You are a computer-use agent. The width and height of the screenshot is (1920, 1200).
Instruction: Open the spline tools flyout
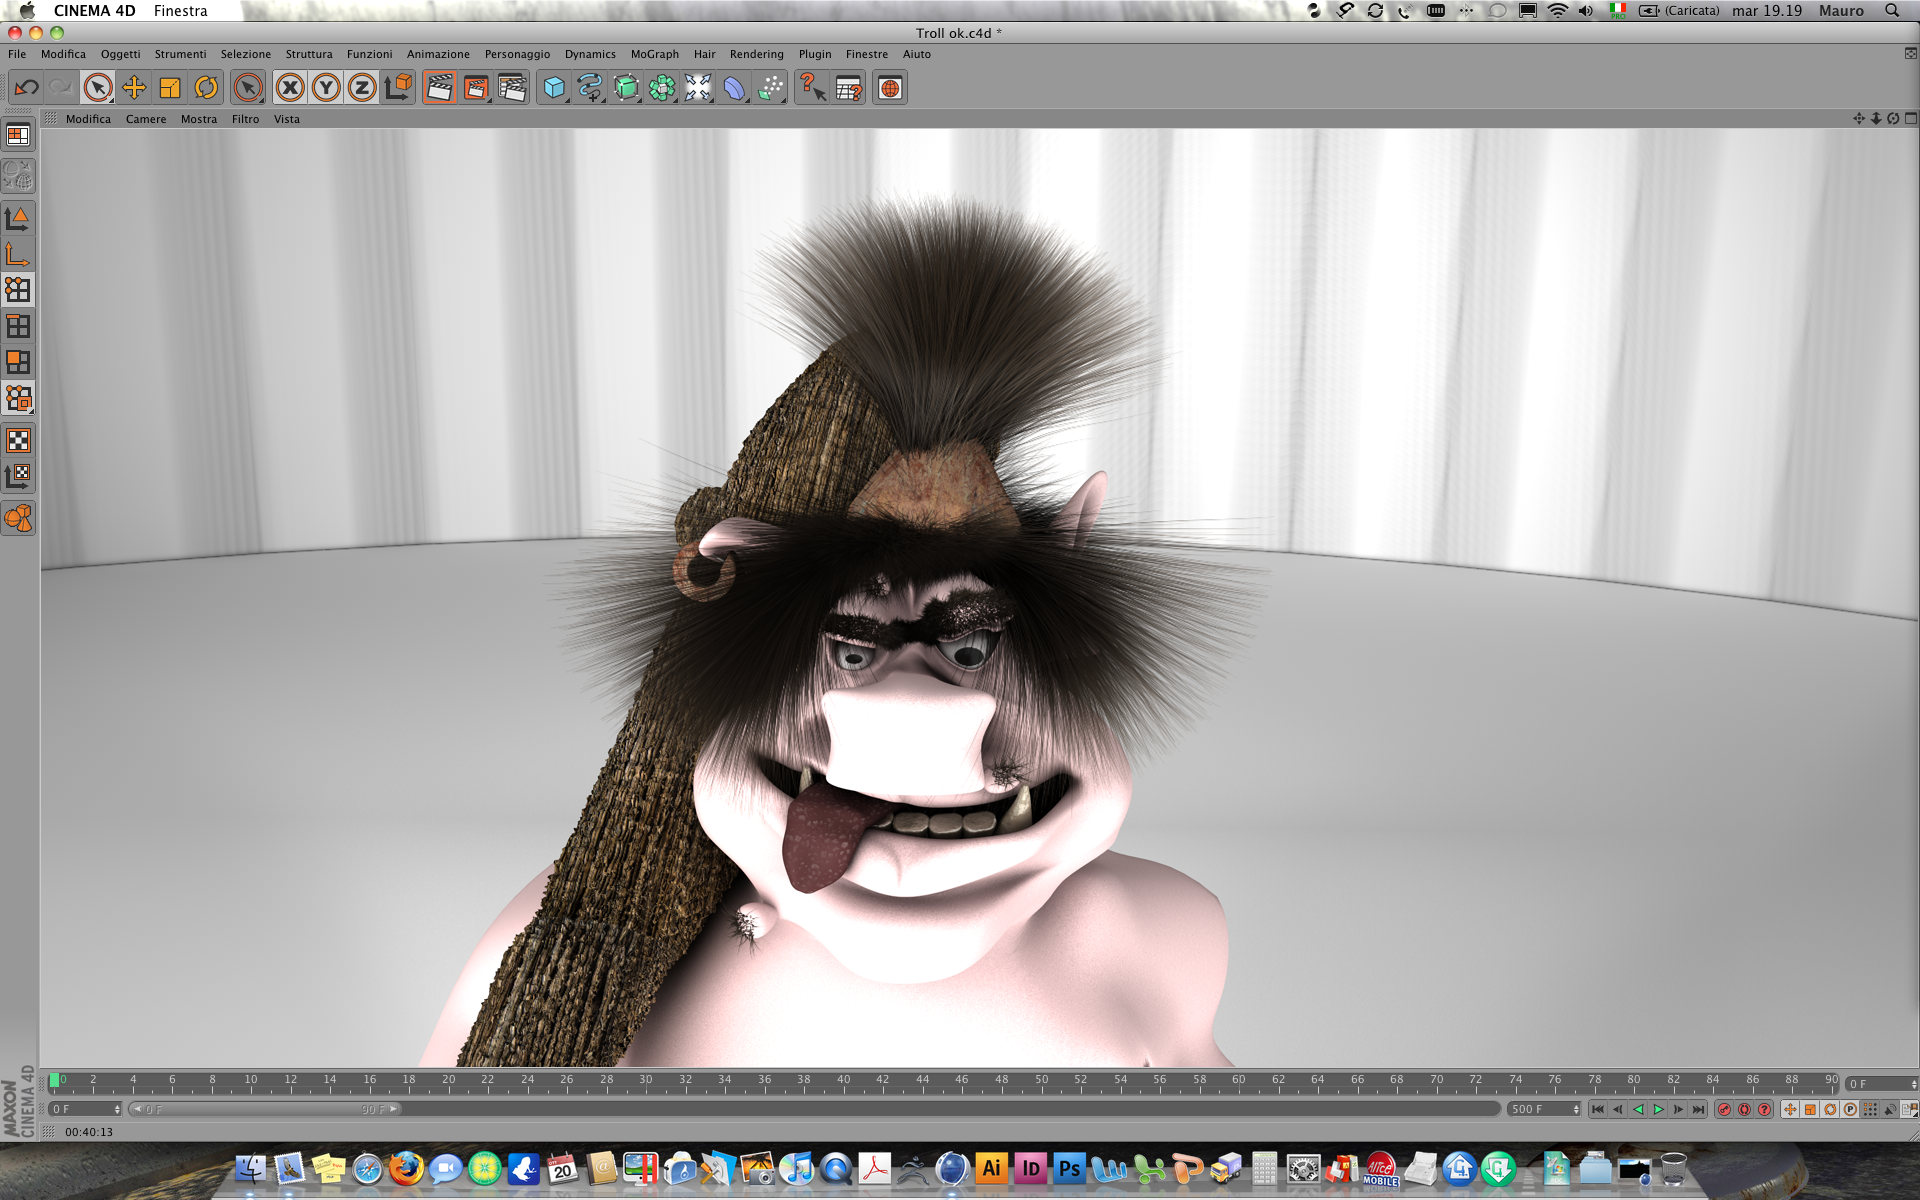[x=590, y=88]
